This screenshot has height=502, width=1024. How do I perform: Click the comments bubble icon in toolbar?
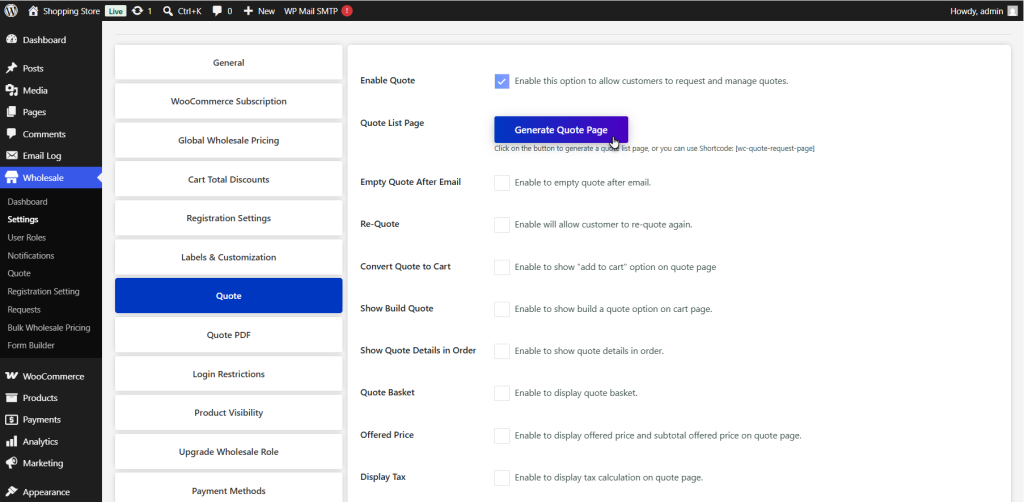(x=217, y=10)
